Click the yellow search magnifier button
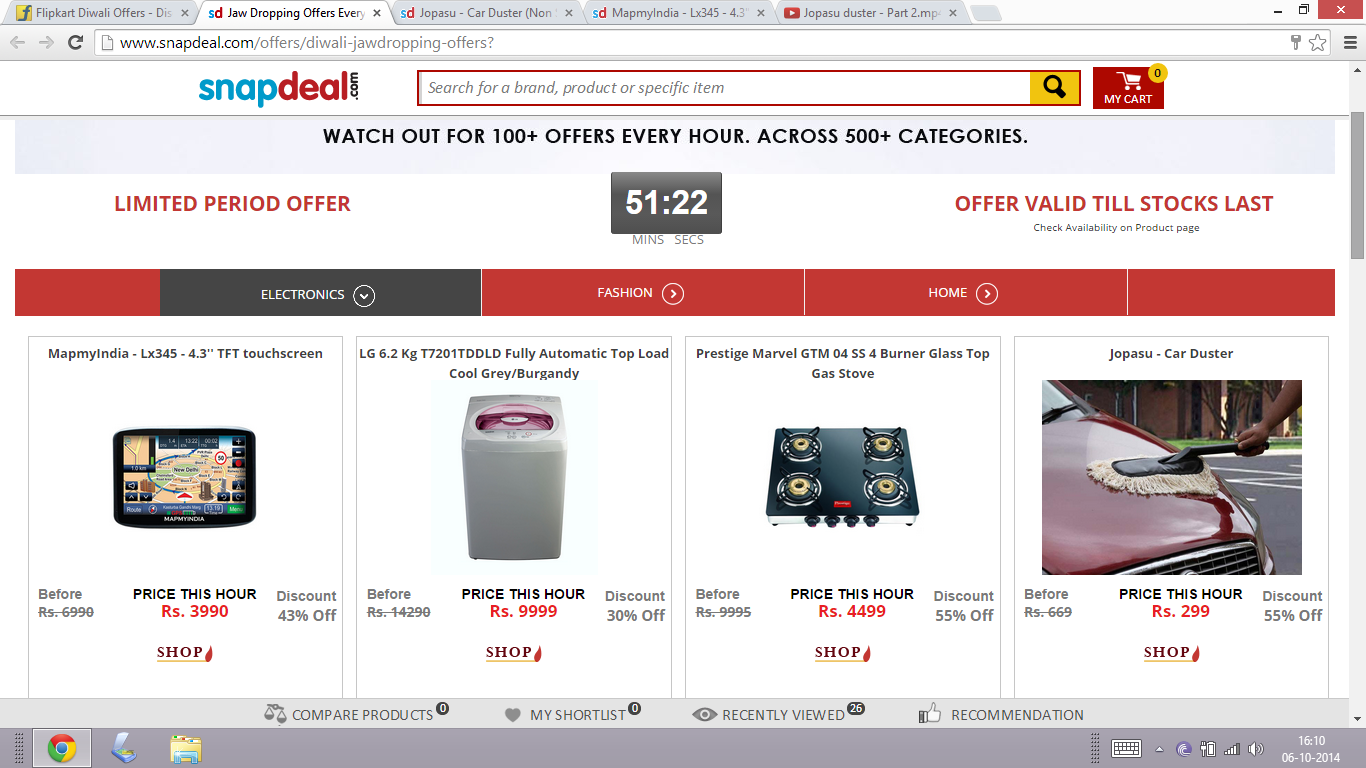This screenshot has width=1366, height=768. 1054,87
